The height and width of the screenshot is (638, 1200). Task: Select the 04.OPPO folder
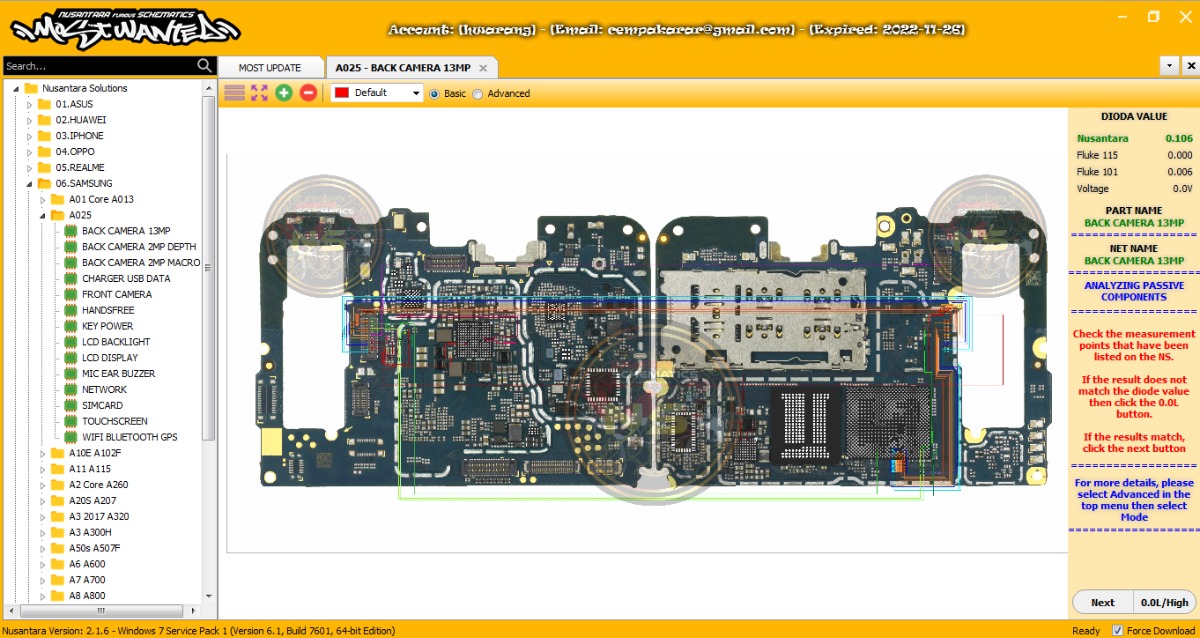click(x=75, y=152)
